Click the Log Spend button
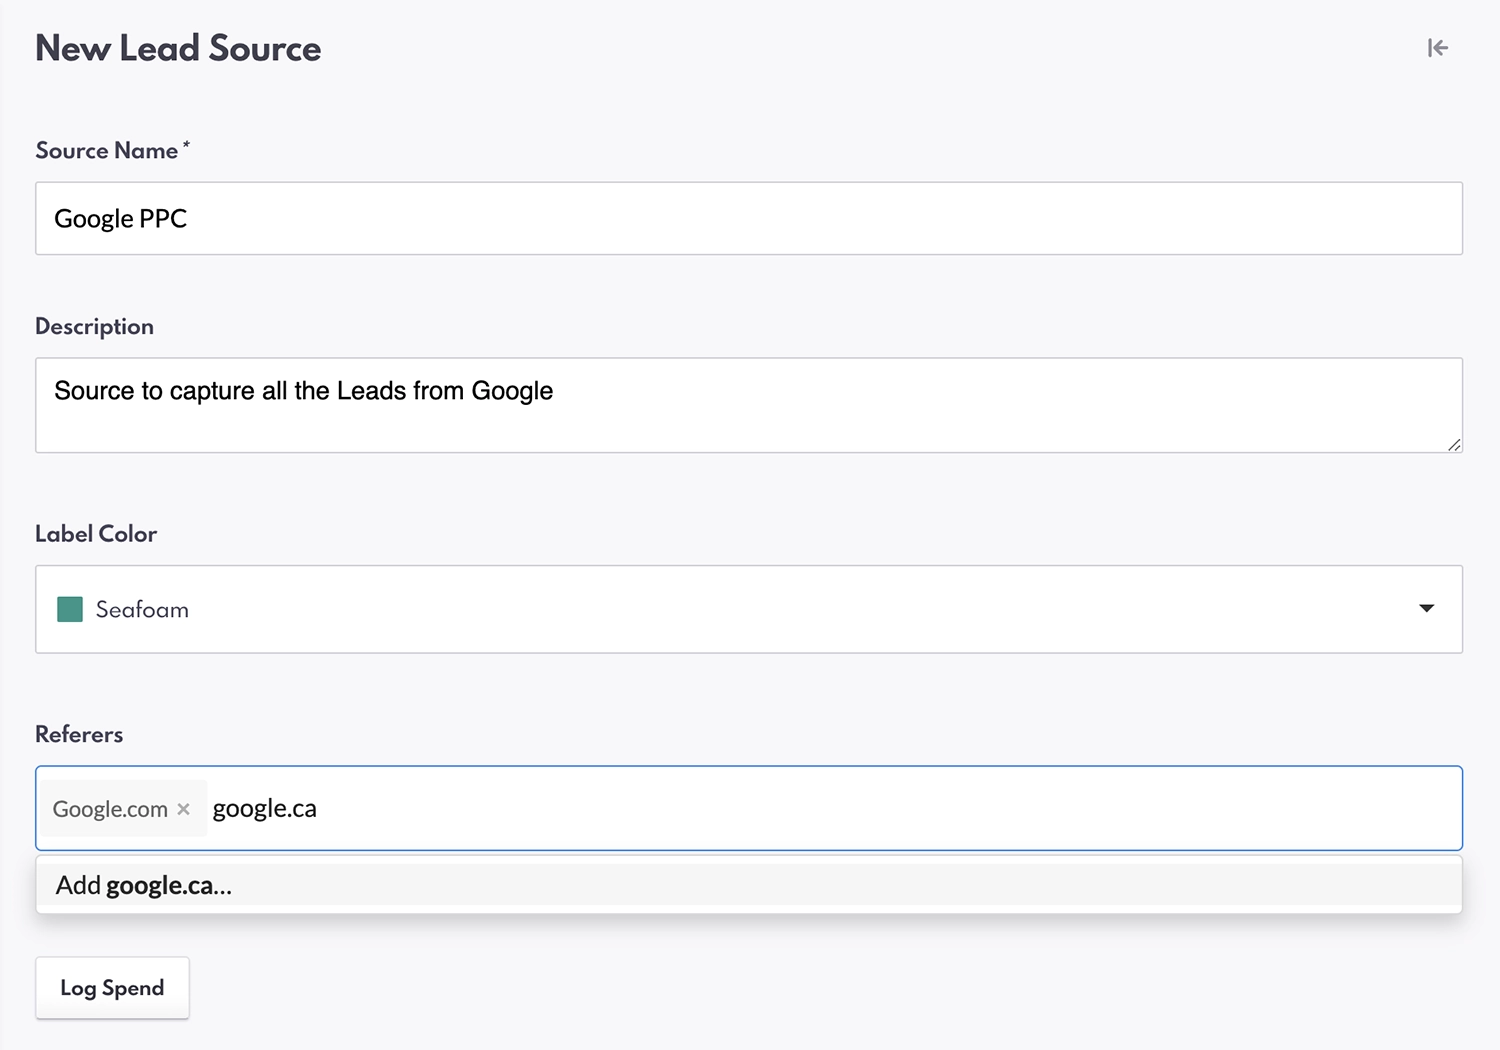This screenshot has width=1500, height=1050. click(x=111, y=988)
